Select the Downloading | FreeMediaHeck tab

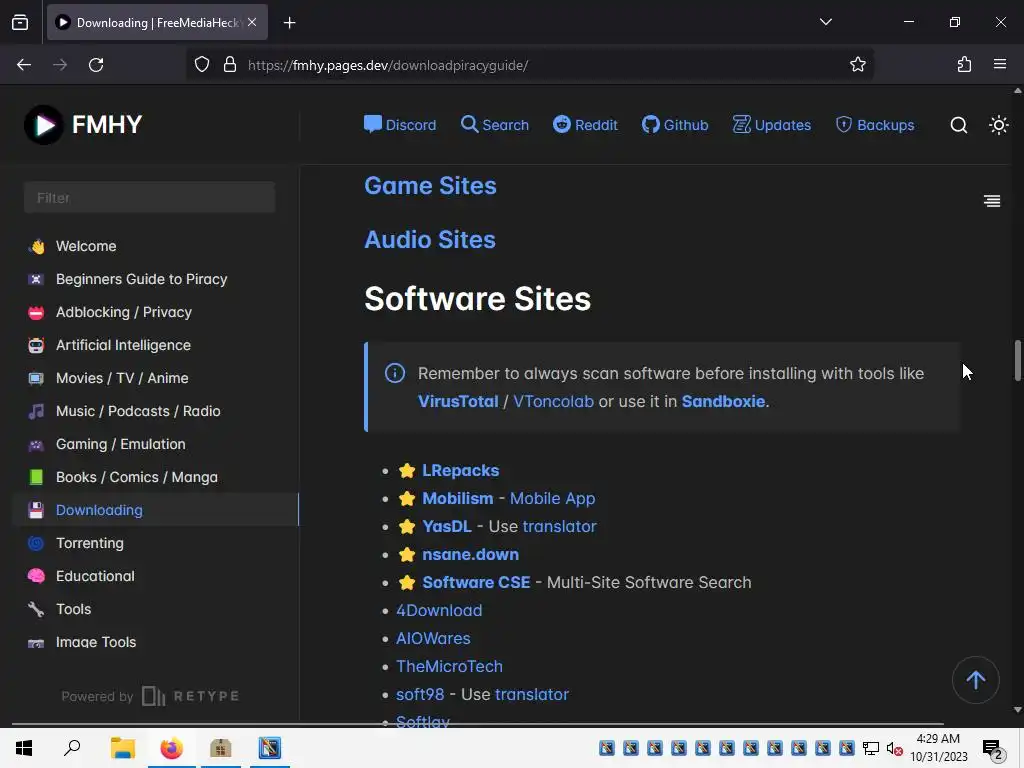157,22
